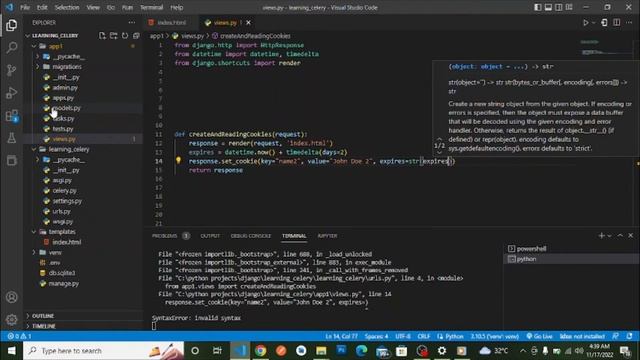This screenshot has width=640, height=360.
Task: Open Explorer more actions ellipsis
Action: coord(131,22)
